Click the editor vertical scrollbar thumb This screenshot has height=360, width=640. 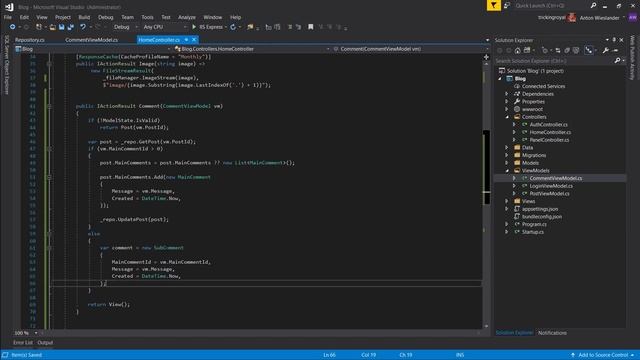(x=486, y=167)
